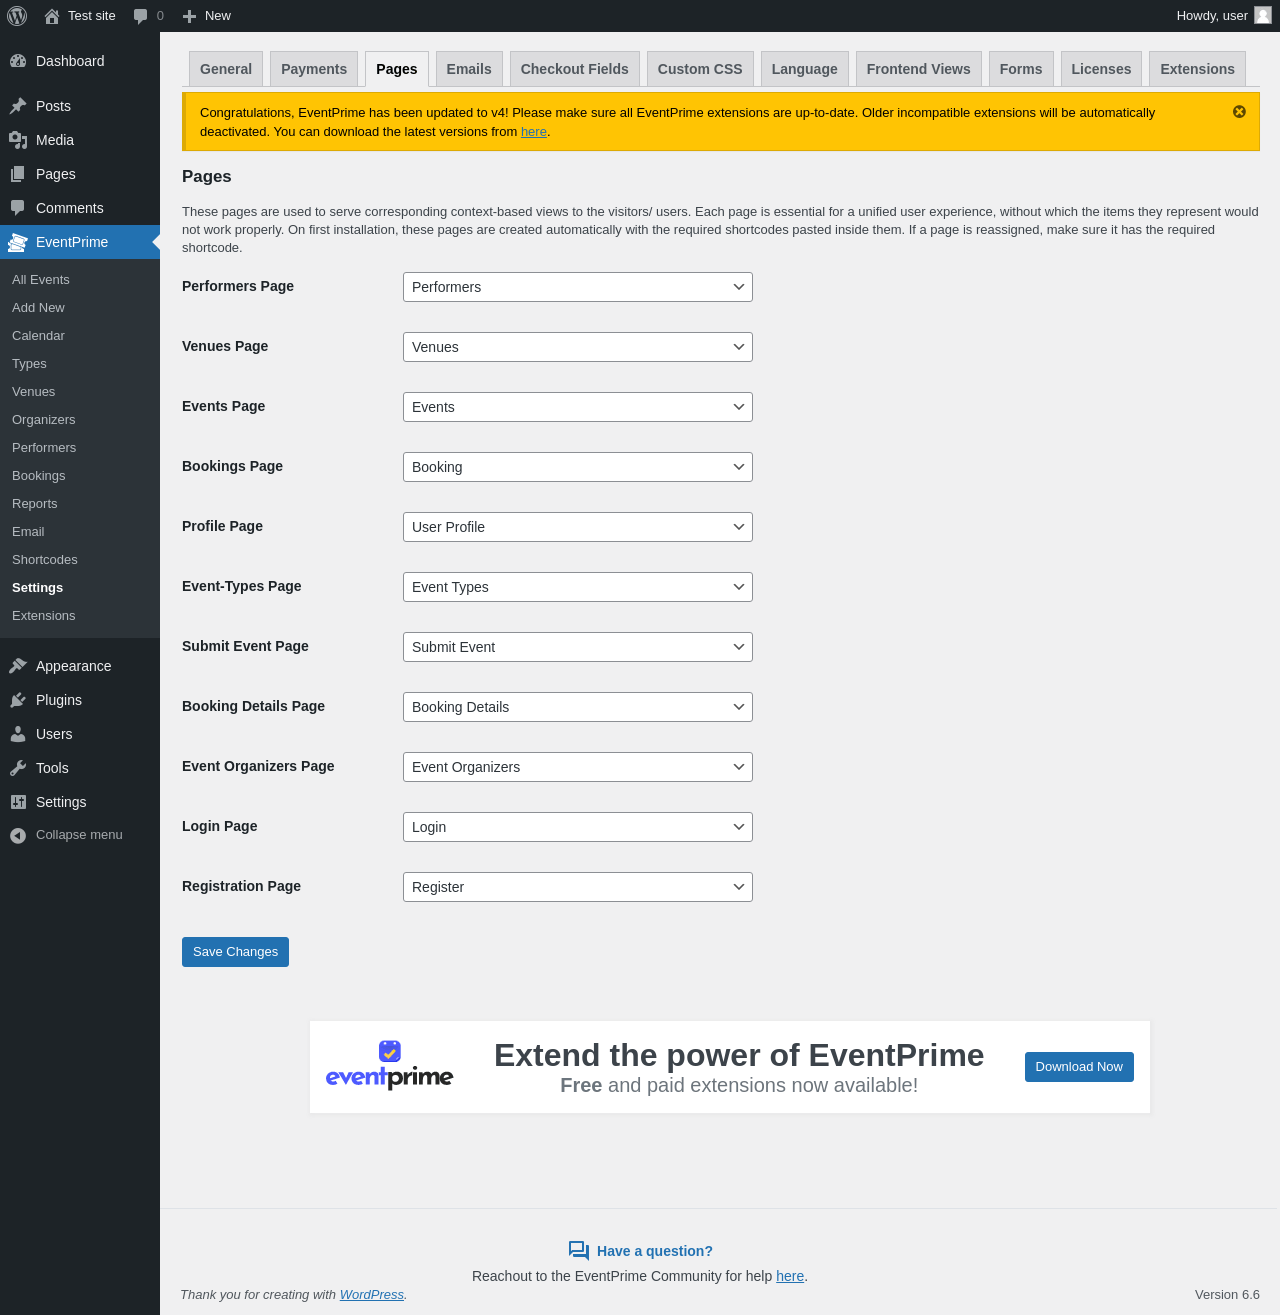Click the Tools wrench icon
Viewport: 1280px width, 1315px height.
18,768
